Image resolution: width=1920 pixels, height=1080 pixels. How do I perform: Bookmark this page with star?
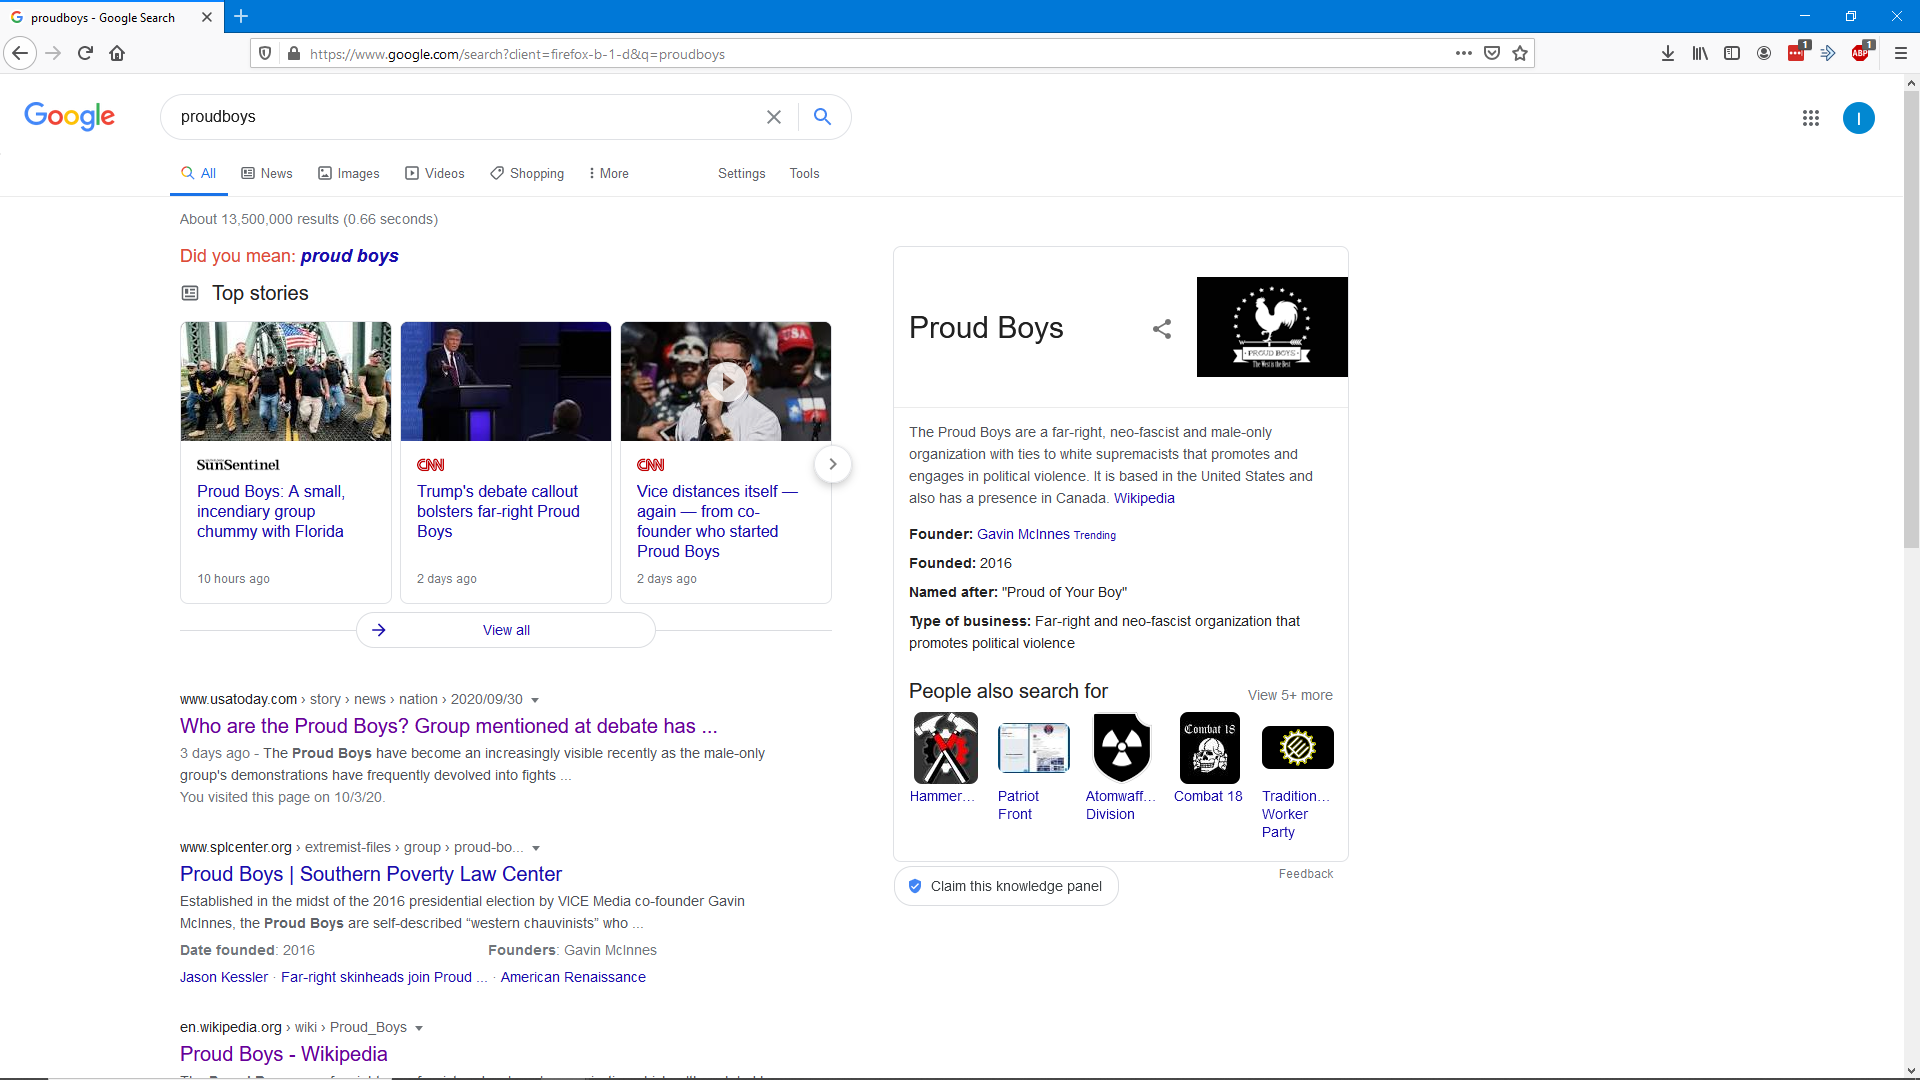[x=1520, y=53]
